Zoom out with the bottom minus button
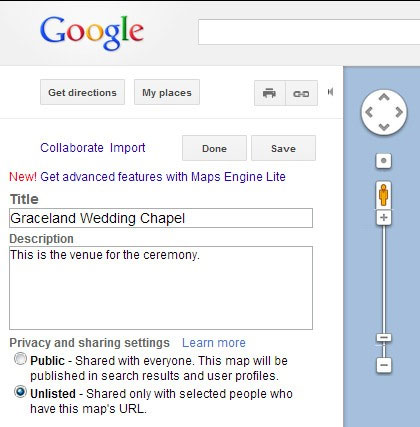This screenshot has height=427, width=420. coord(384,365)
